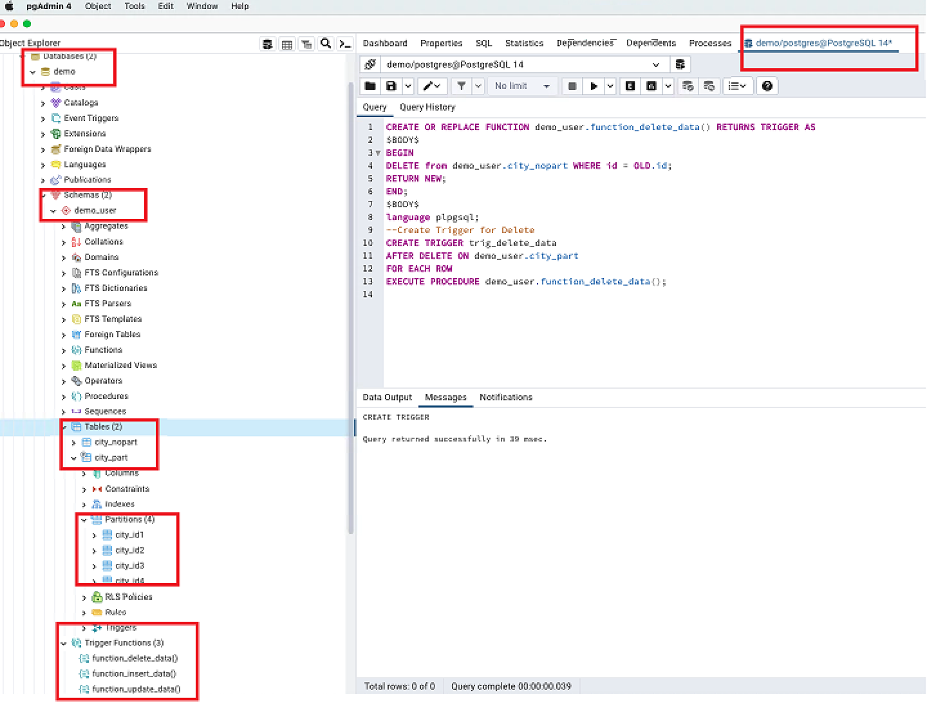Open Search Objects magnifier icon

325,44
